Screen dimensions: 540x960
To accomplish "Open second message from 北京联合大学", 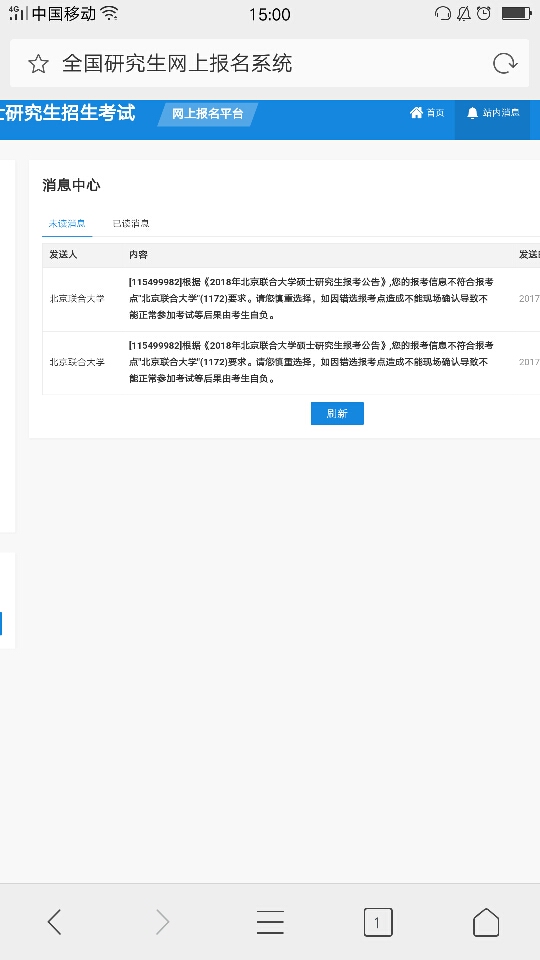I will [291, 362].
